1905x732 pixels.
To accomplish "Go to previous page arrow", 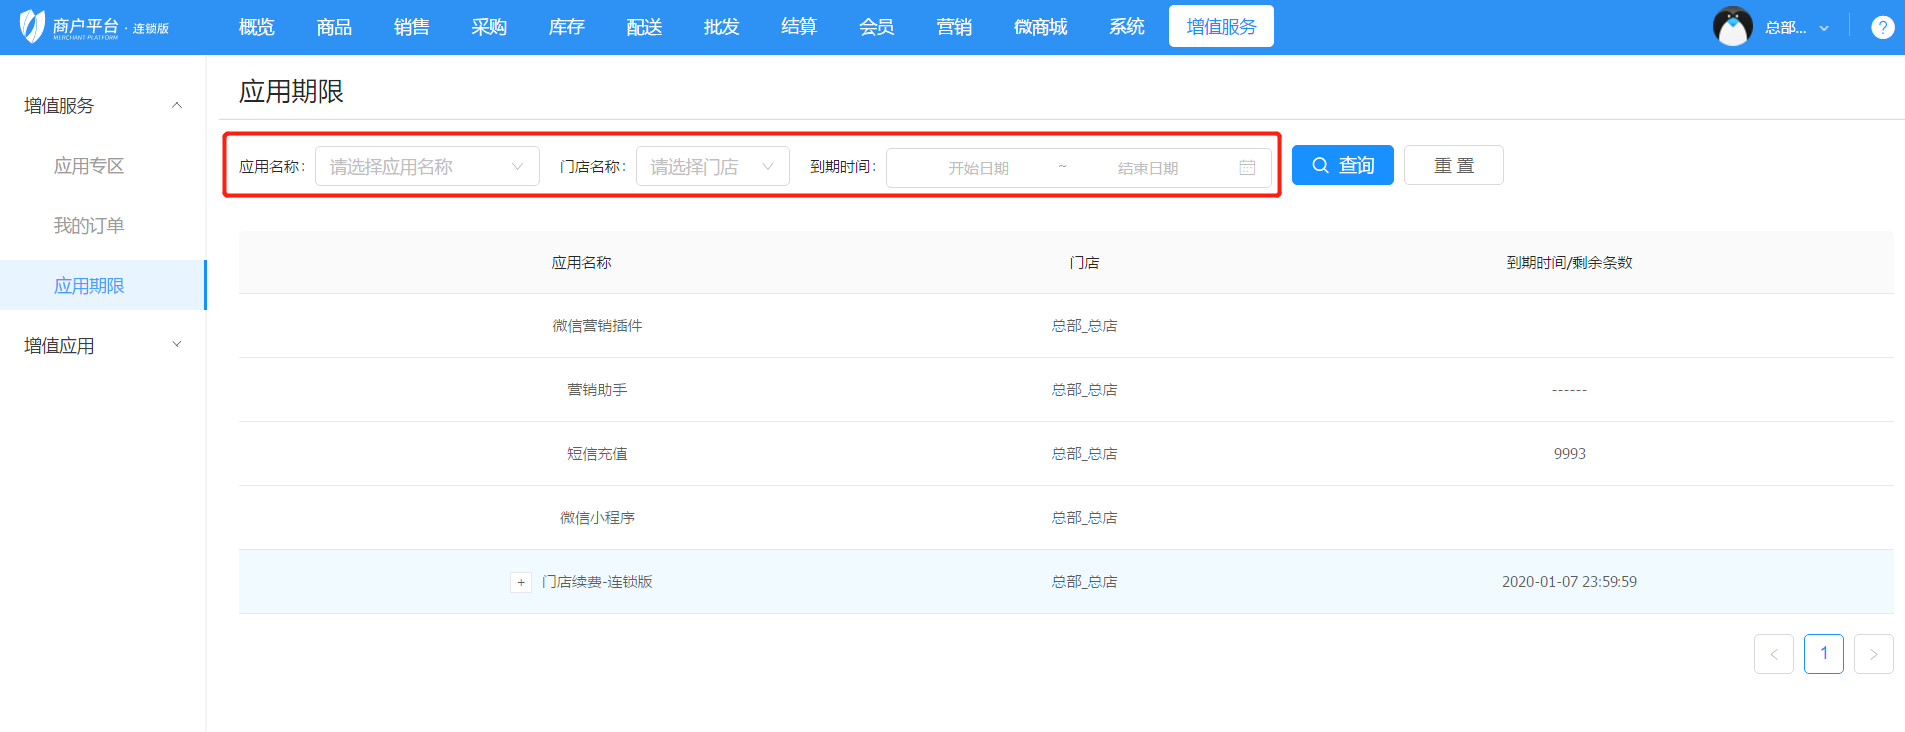I will click(1773, 654).
